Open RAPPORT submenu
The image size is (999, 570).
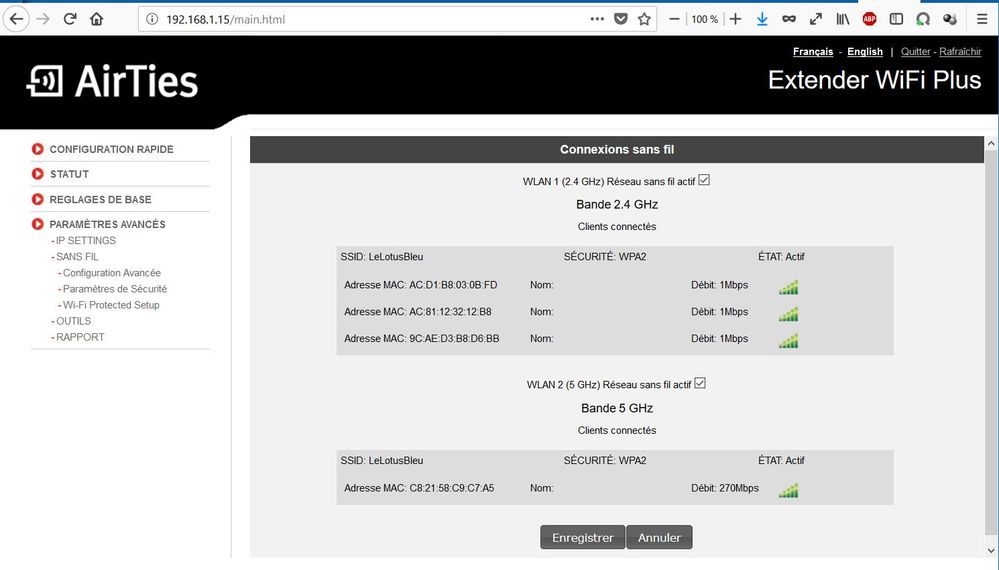[x=80, y=337]
